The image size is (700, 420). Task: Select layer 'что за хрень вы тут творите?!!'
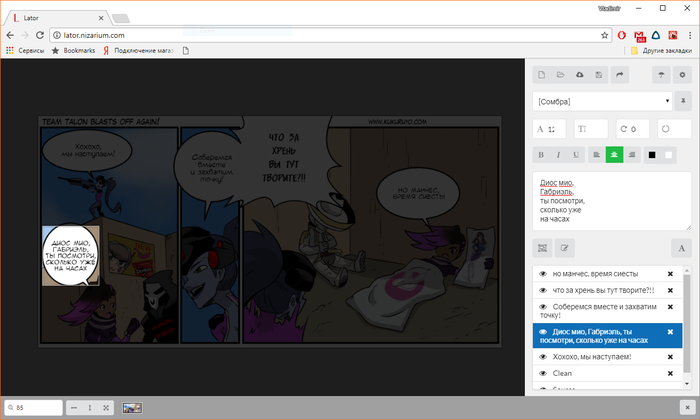coord(608,291)
